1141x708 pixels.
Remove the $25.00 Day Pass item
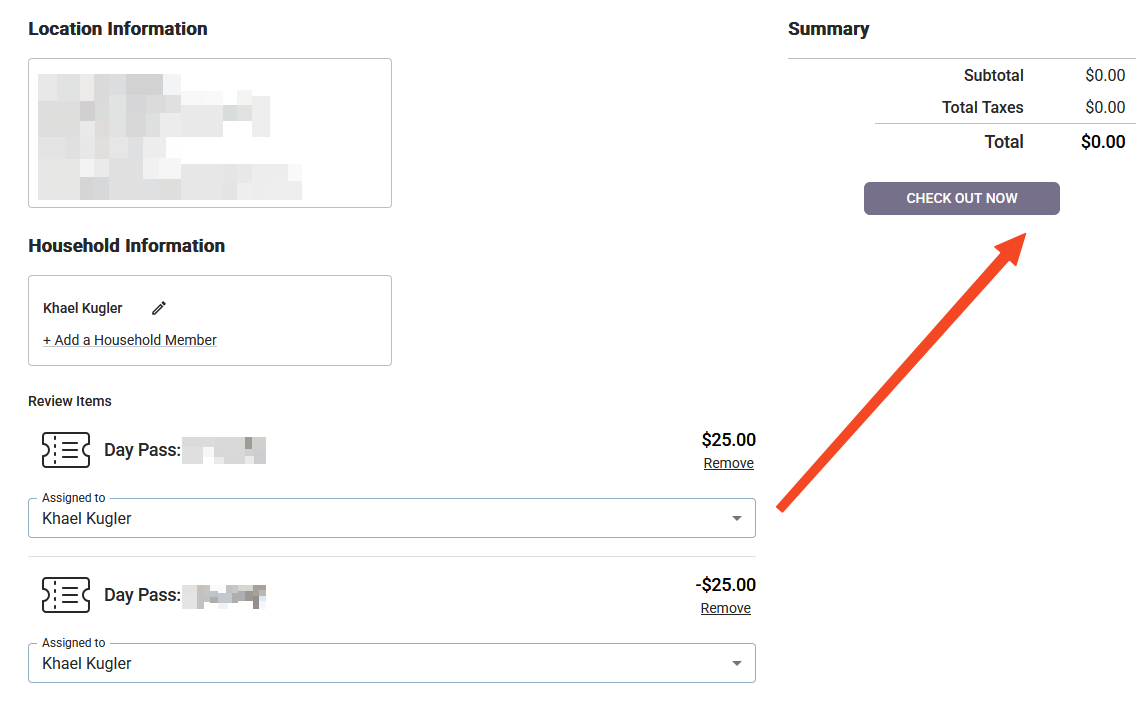click(728, 463)
